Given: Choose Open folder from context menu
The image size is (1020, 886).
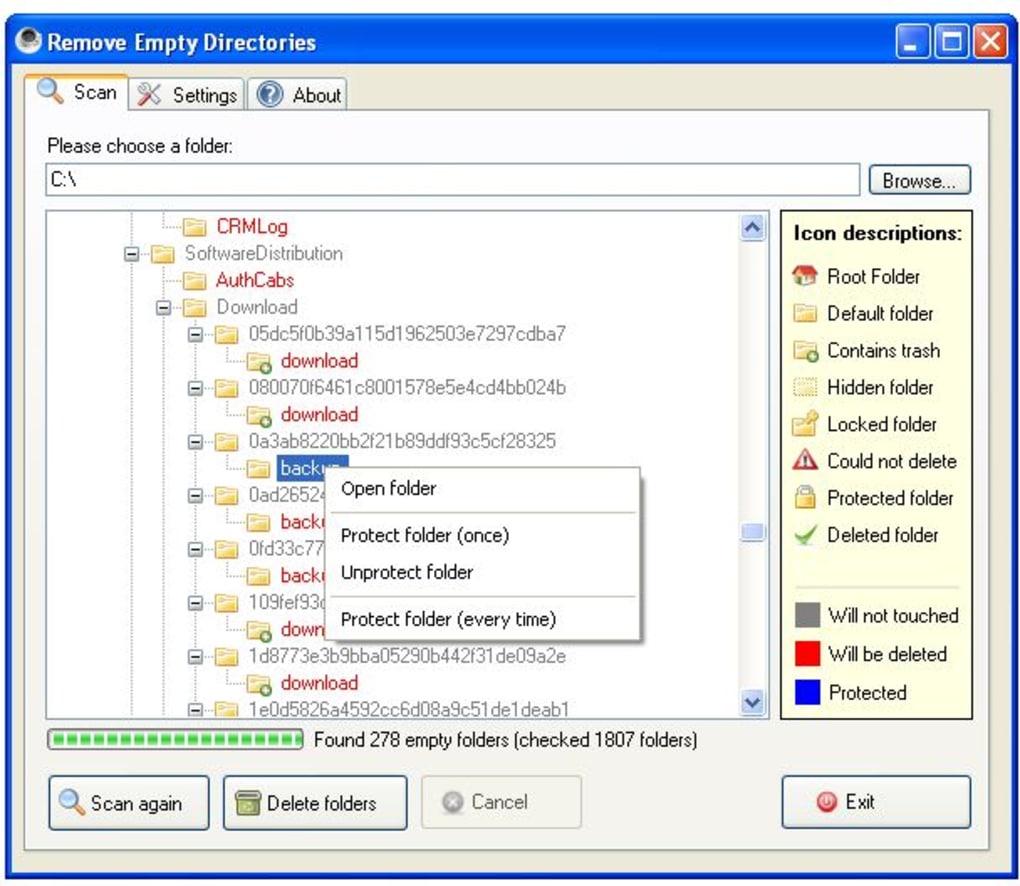Looking at the screenshot, I should coord(389,489).
